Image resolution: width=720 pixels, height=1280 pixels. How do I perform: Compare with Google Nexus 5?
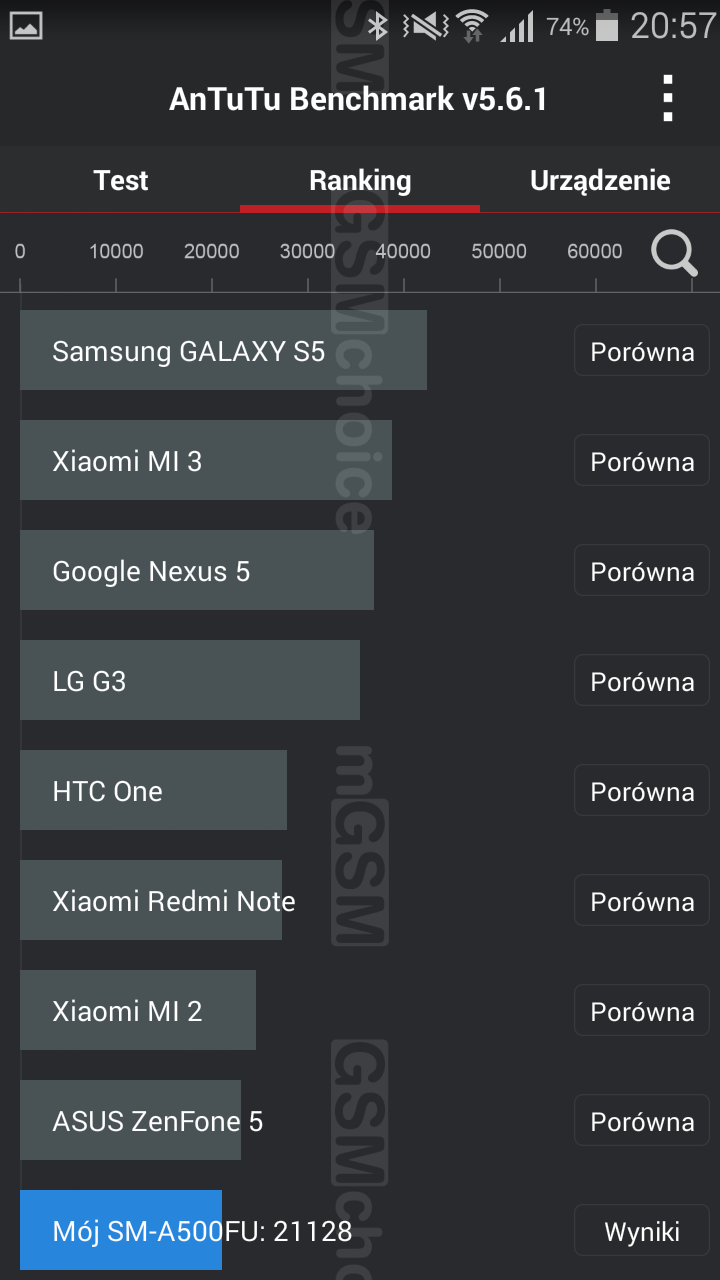click(x=641, y=571)
